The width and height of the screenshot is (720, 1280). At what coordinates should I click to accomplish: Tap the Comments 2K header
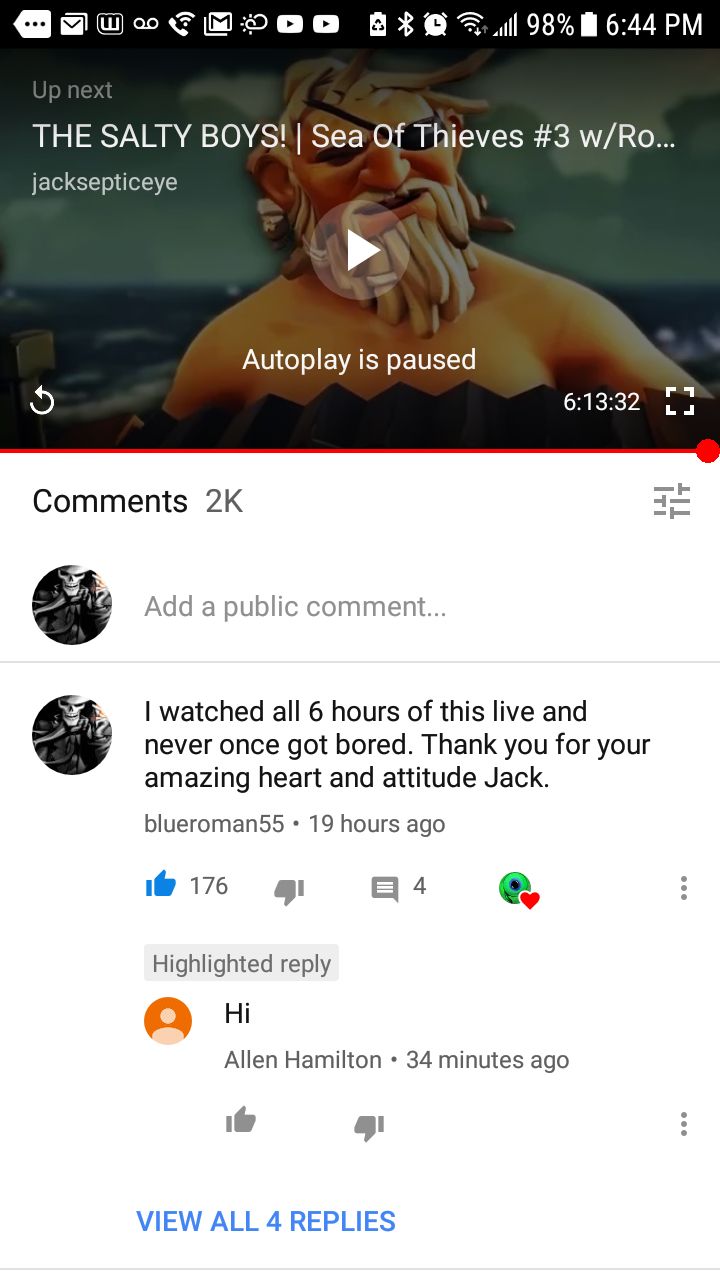[138, 501]
